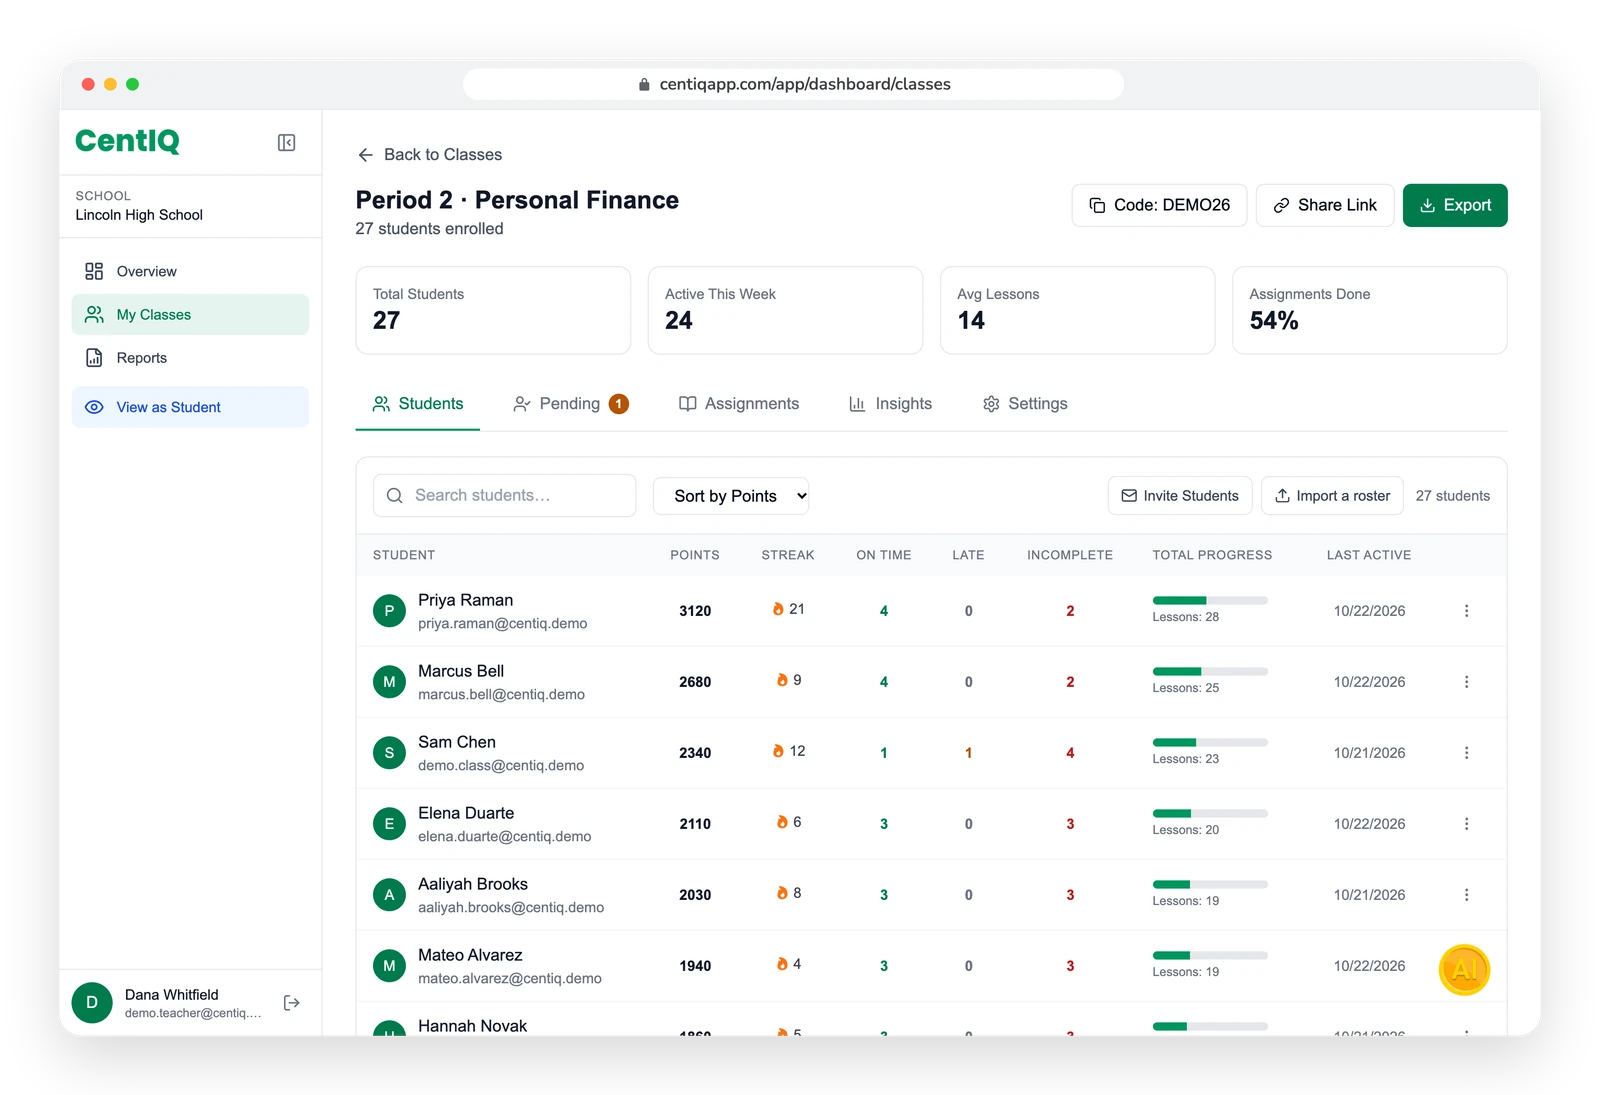Click the back arrow icon
The width and height of the screenshot is (1600, 1095).
[x=365, y=155]
